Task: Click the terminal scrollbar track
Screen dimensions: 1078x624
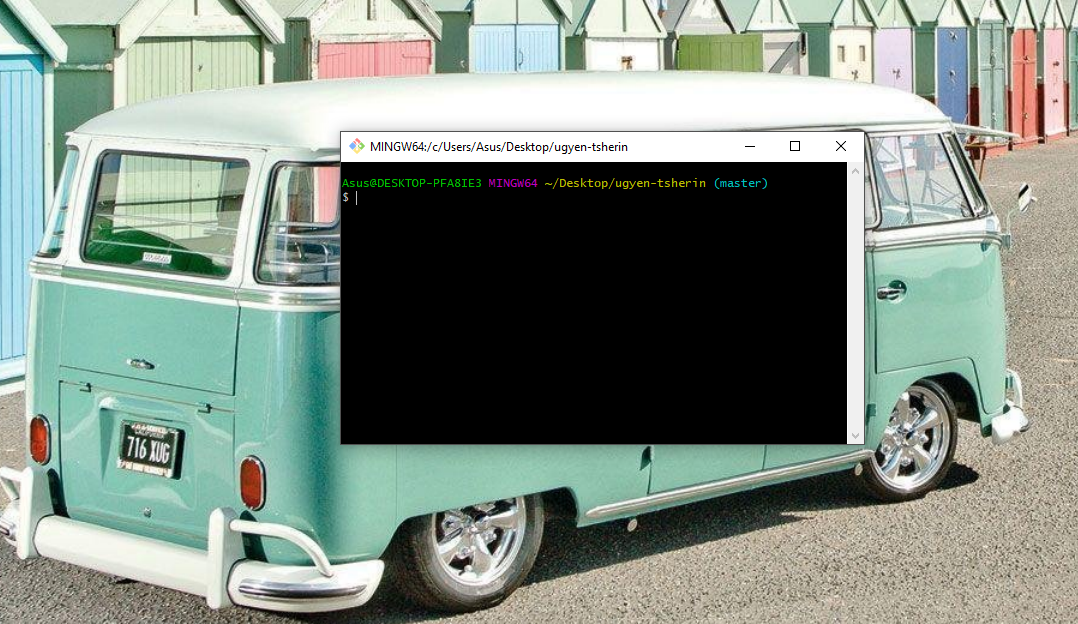Action: point(855,303)
